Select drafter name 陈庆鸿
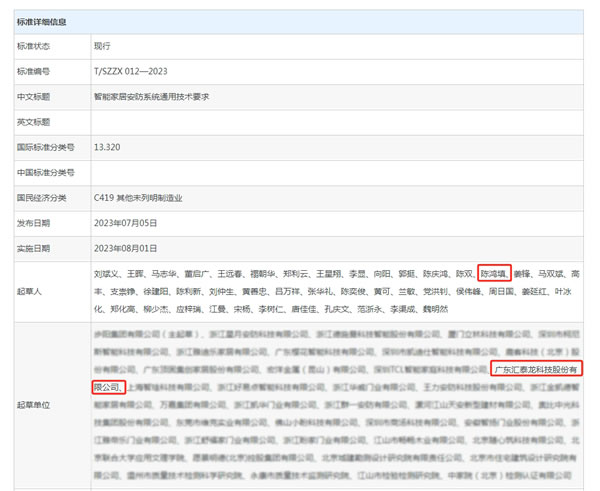The image size is (600, 491). pos(435,274)
